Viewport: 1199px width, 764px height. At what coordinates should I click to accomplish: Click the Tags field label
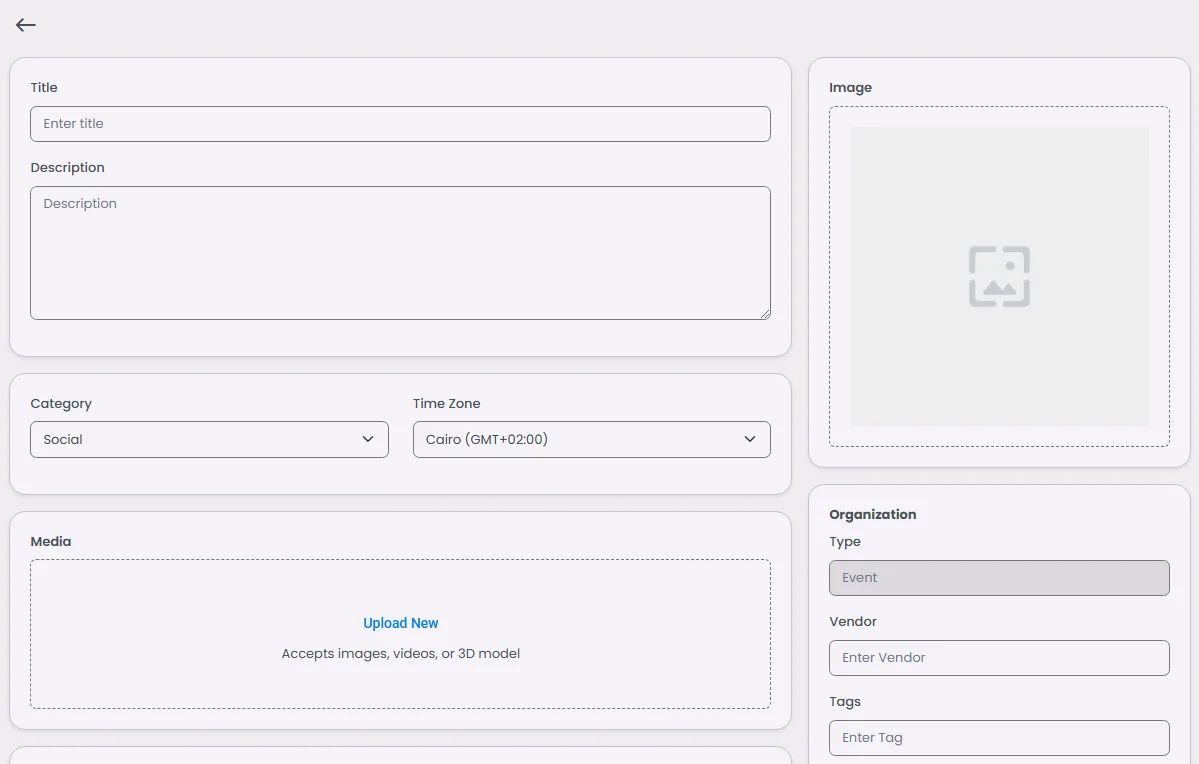[845, 702]
